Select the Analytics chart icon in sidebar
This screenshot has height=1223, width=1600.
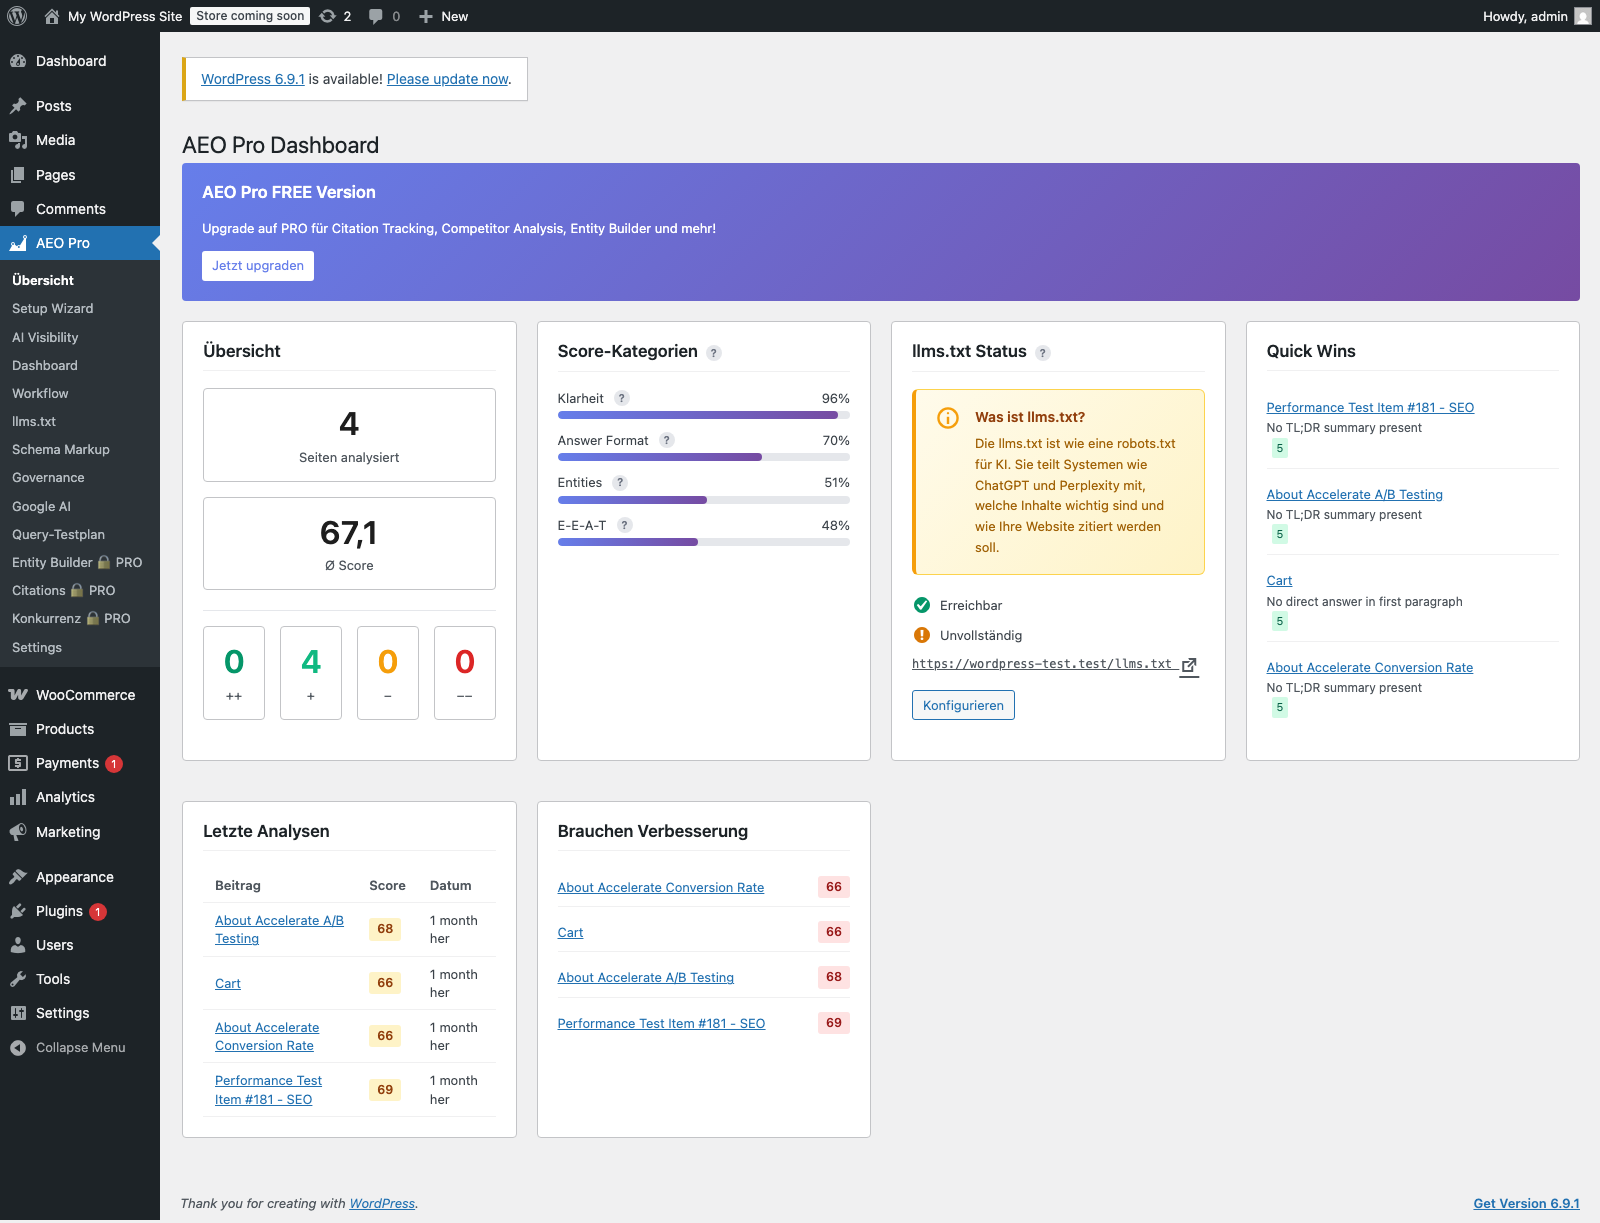(x=18, y=797)
